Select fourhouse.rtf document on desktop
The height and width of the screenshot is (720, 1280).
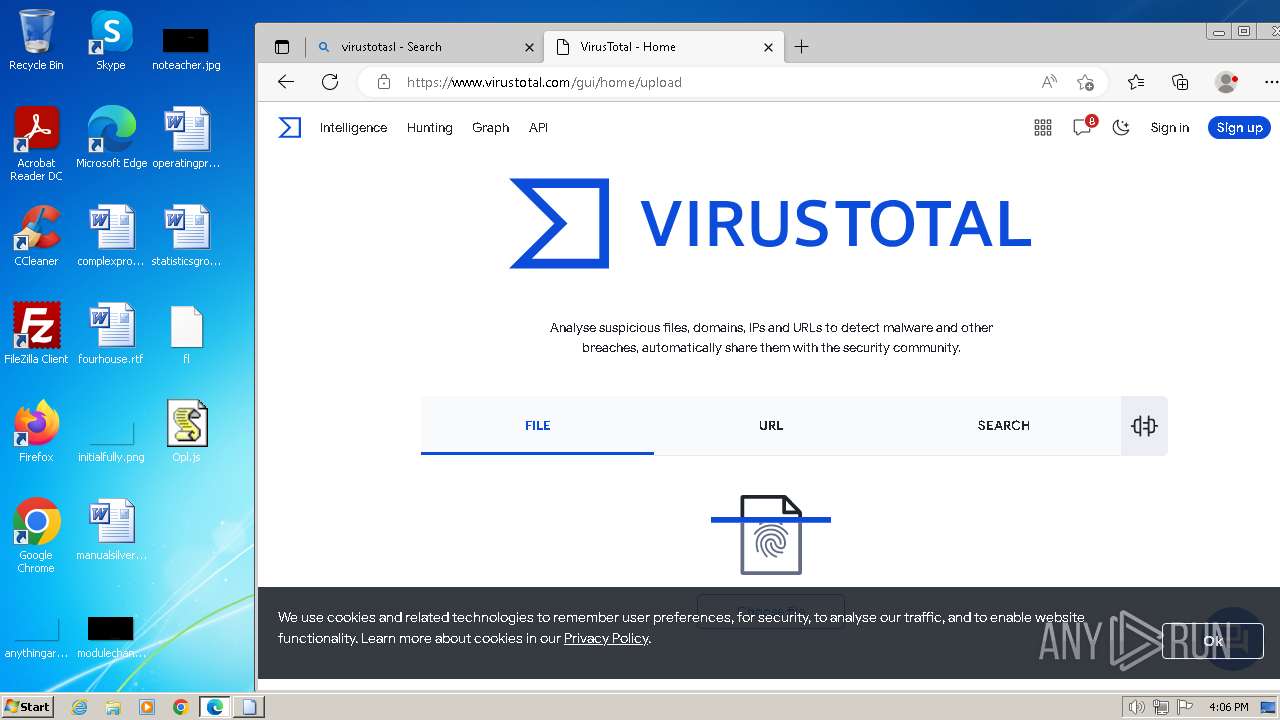111,334
